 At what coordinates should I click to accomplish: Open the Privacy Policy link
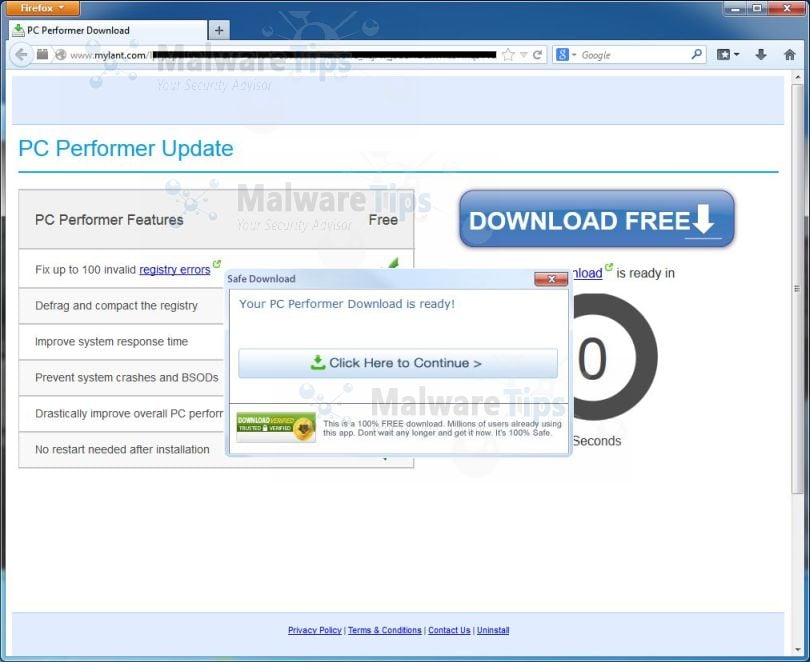pyautogui.click(x=315, y=630)
